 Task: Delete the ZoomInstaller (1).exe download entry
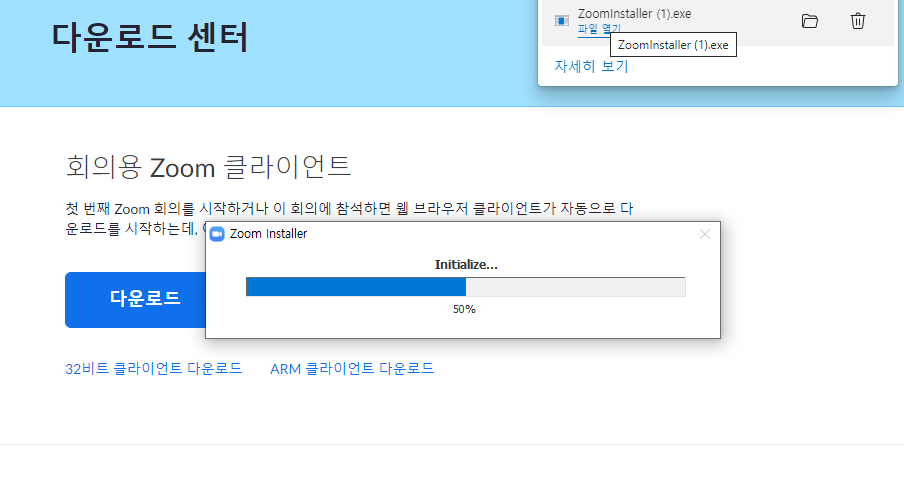click(857, 21)
